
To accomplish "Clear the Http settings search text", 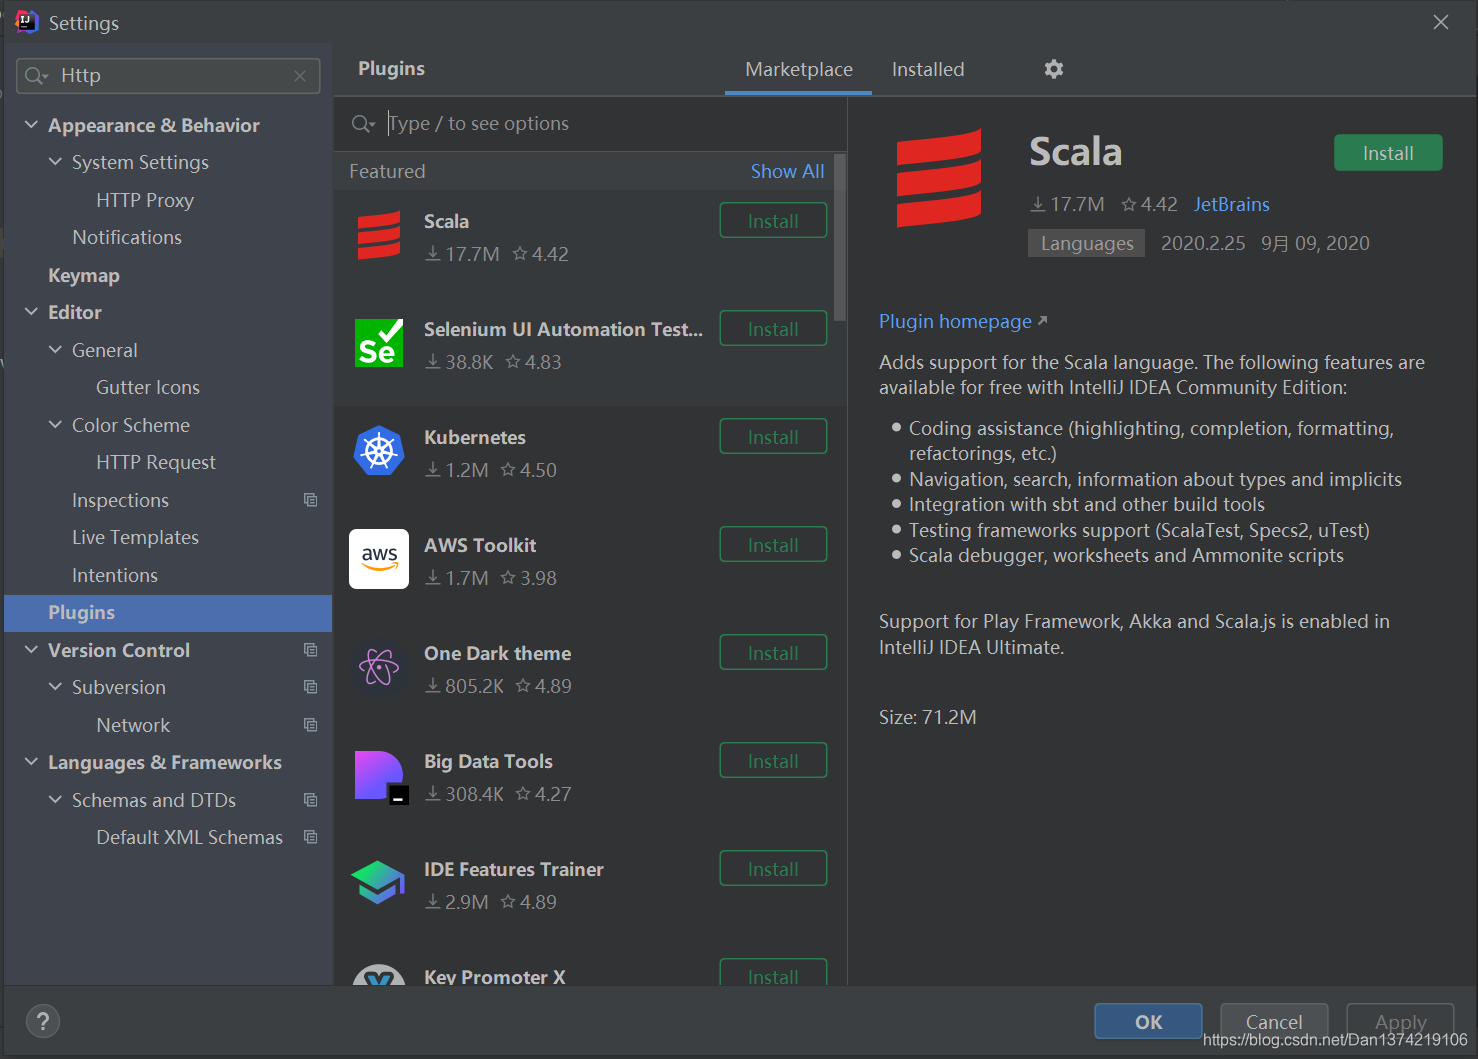I will click(300, 76).
